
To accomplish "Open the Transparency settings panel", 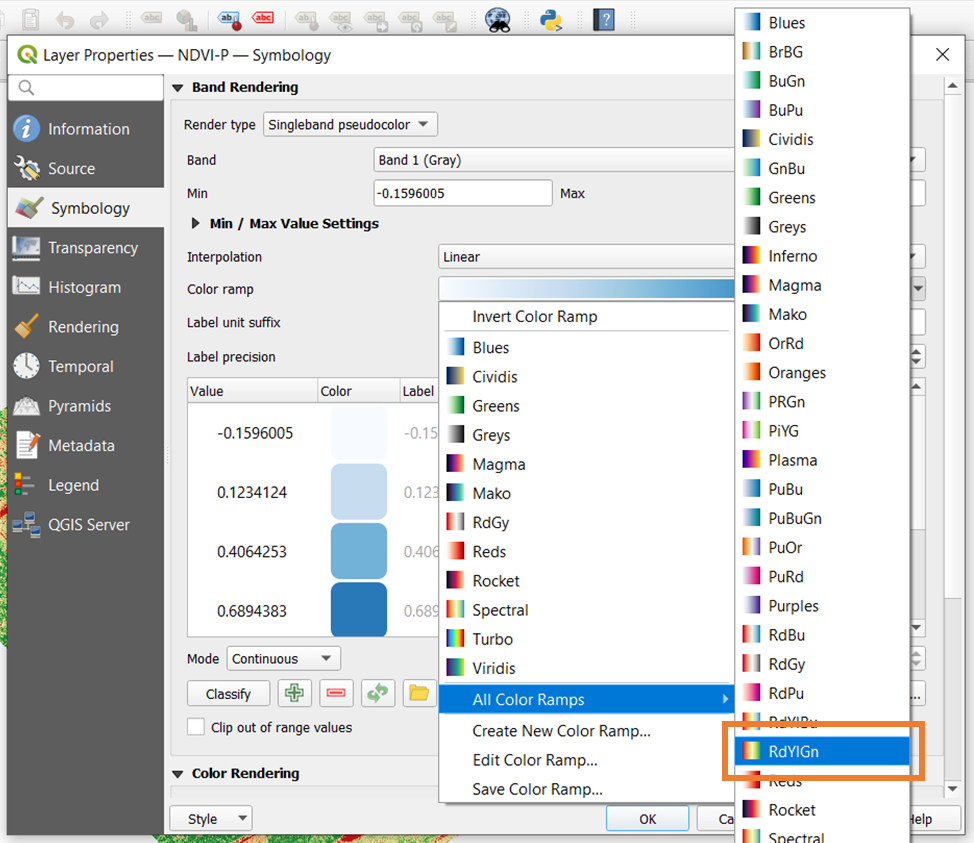I will tap(86, 248).
